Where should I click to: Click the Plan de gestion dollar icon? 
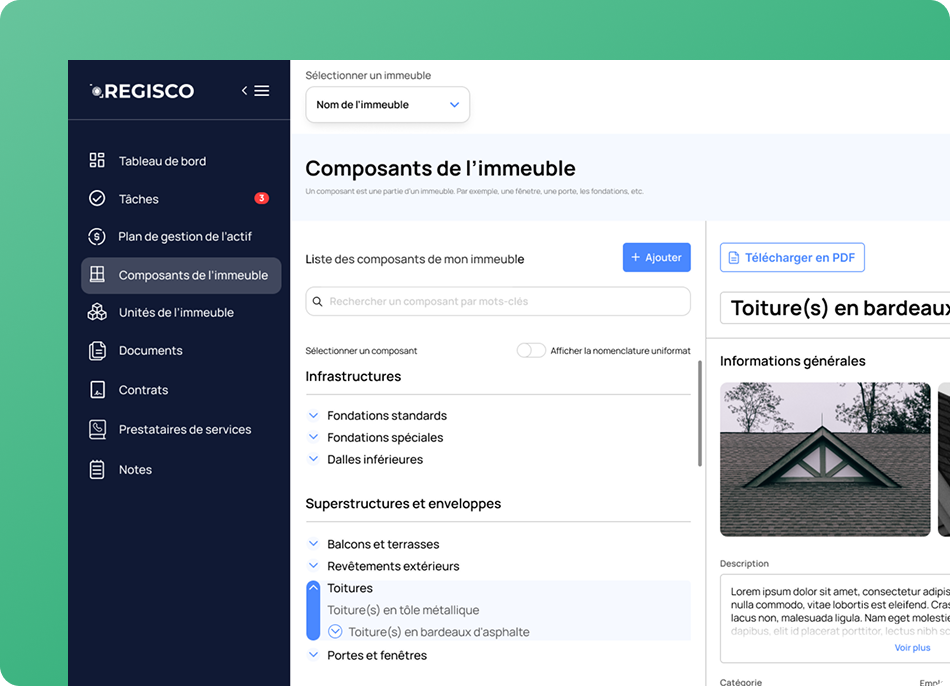point(97,236)
